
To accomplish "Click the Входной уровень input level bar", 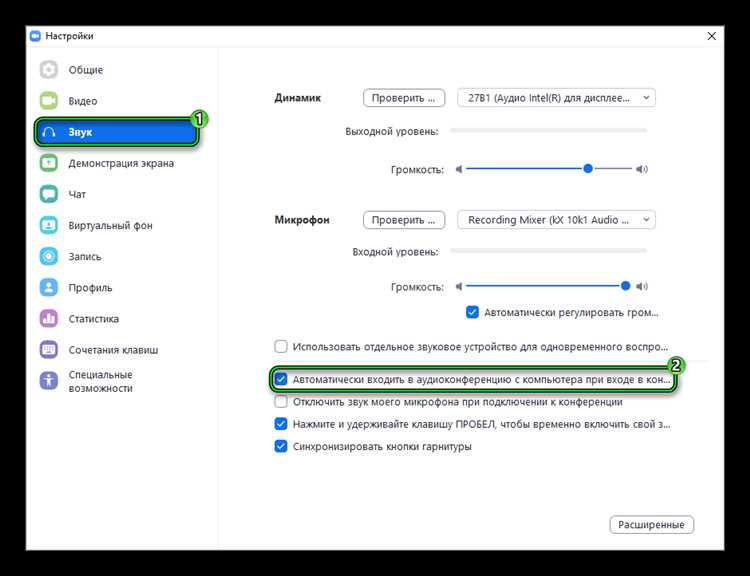I will click(549, 250).
